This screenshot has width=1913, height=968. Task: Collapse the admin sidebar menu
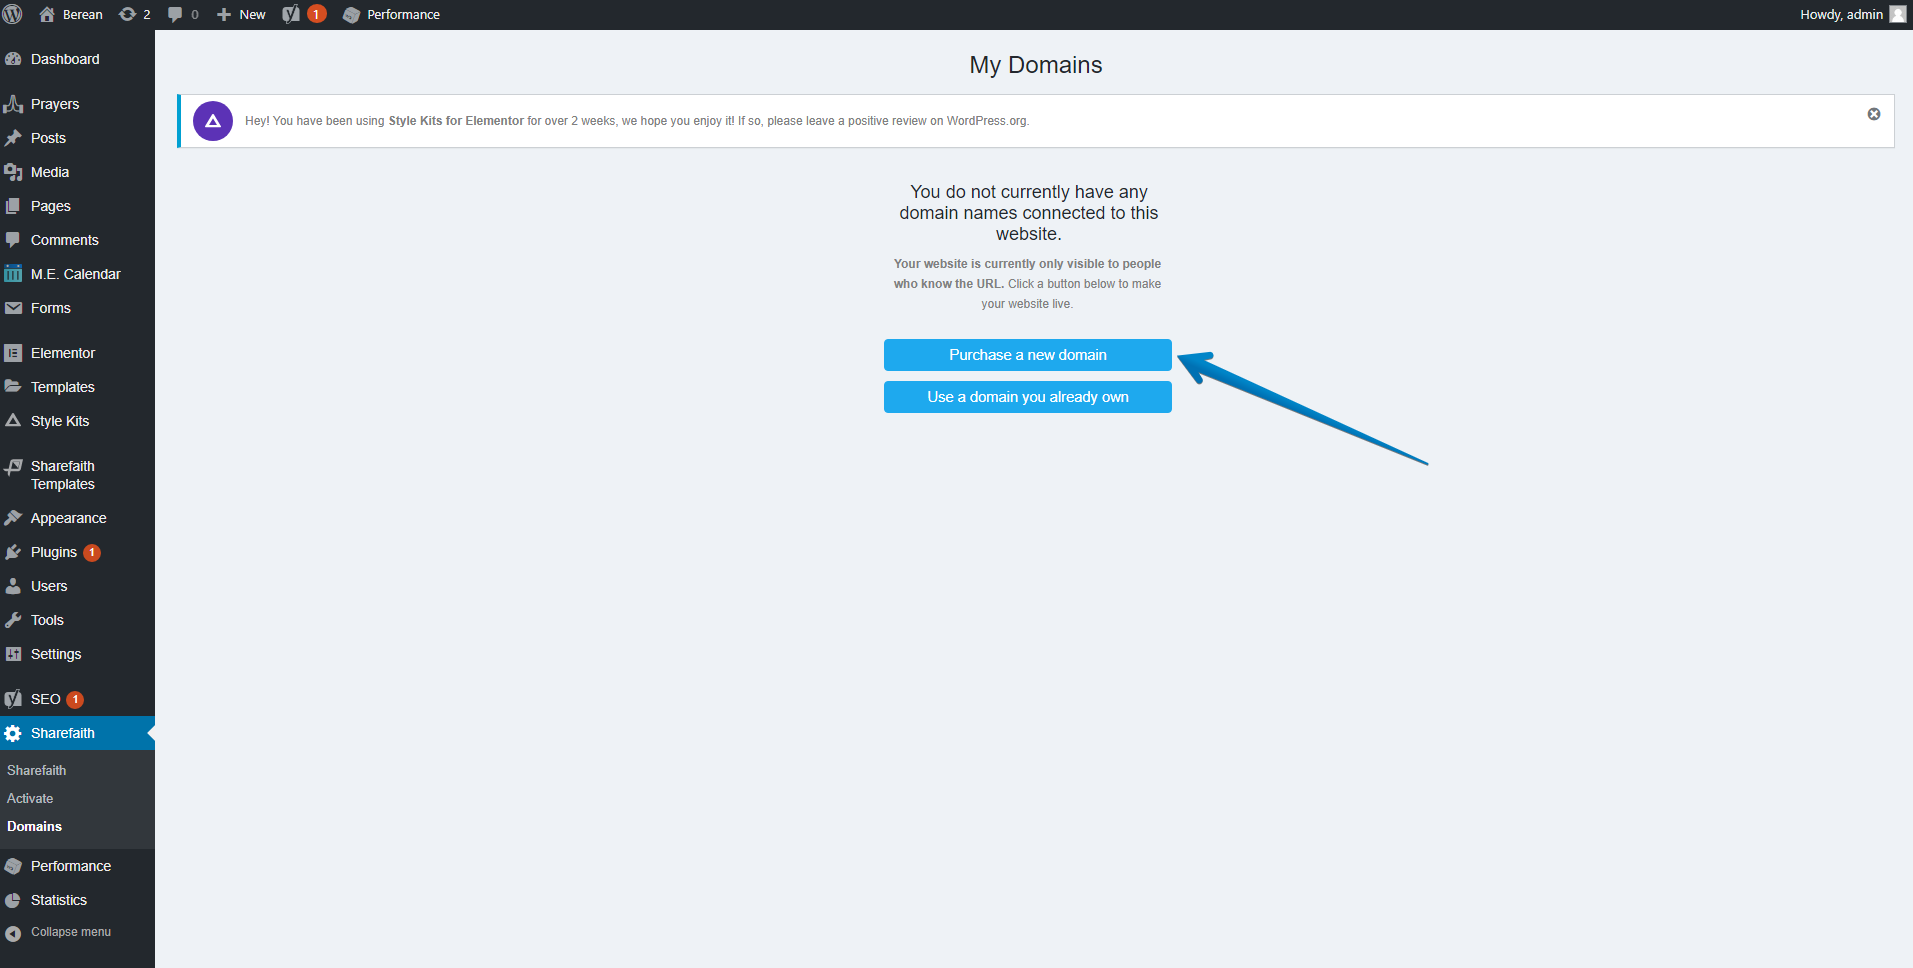59,932
